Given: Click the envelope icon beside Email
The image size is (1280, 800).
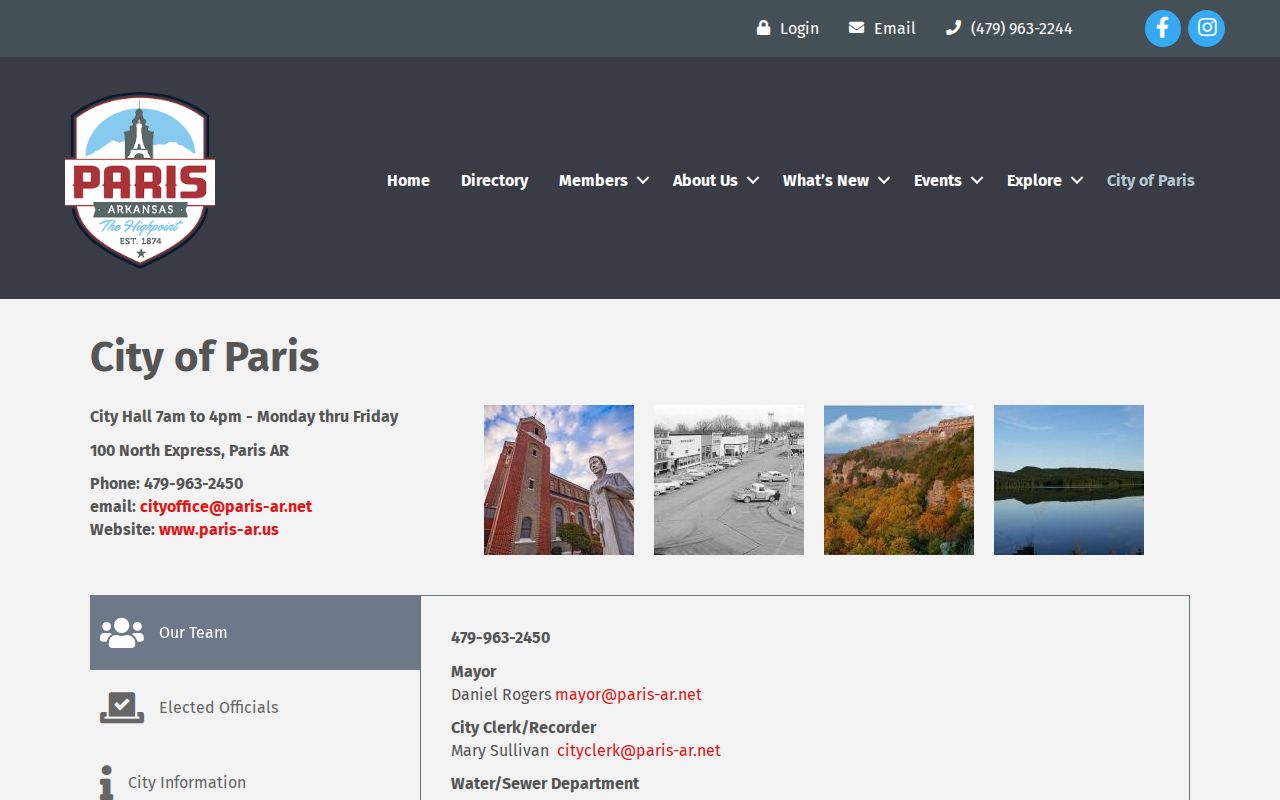Looking at the screenshot, I should click(857, 28).
